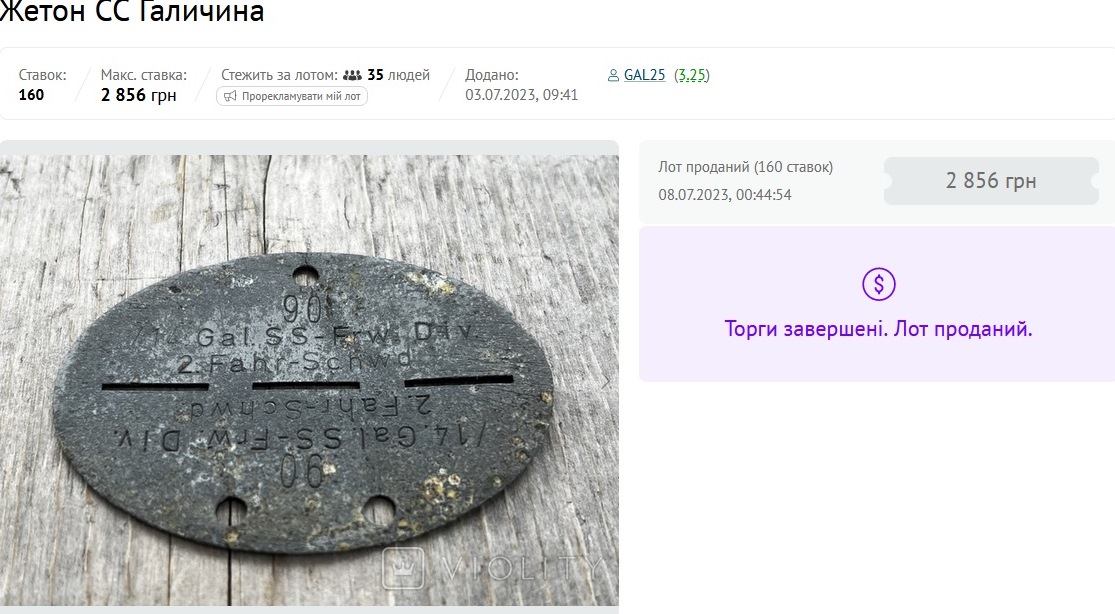Click the Макс. ставка 2 856 грн value

[139, 95]
